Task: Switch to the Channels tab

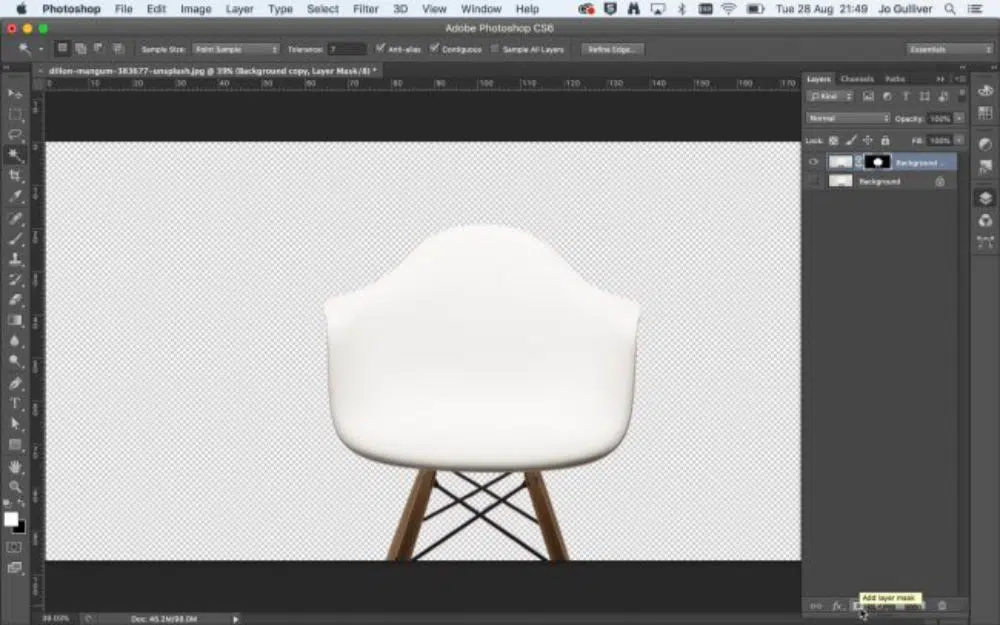Action: point(856,79)
